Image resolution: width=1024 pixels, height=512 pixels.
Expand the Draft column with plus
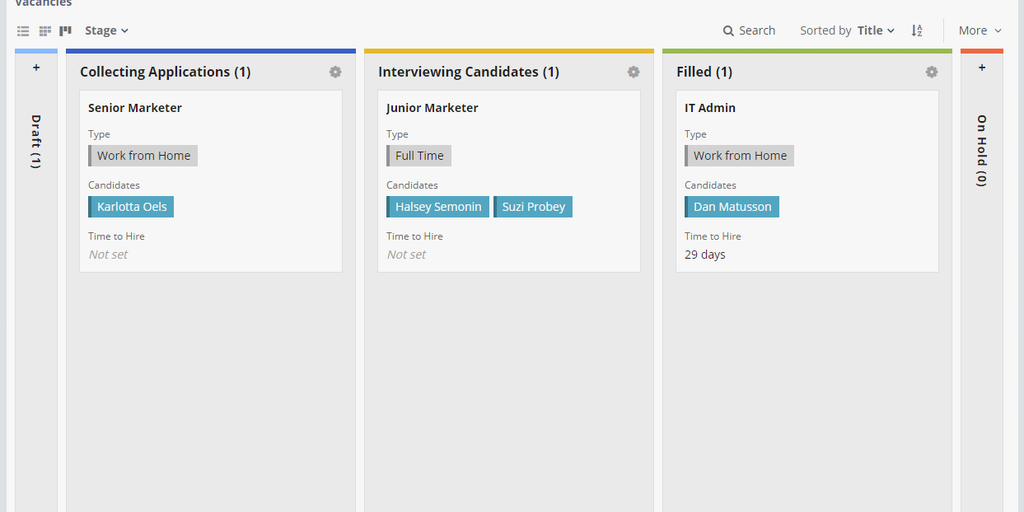tap(36, 68)
